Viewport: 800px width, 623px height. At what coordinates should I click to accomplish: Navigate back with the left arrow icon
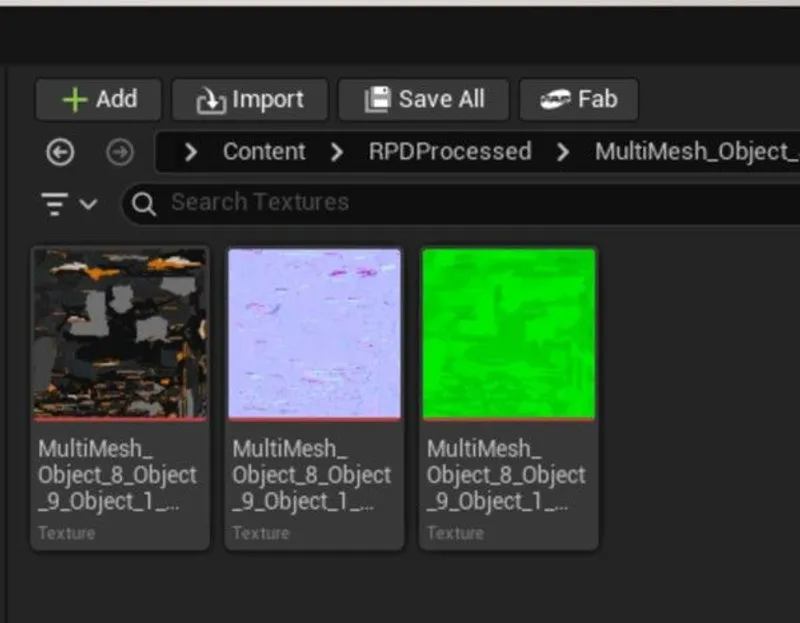(60, 152)
